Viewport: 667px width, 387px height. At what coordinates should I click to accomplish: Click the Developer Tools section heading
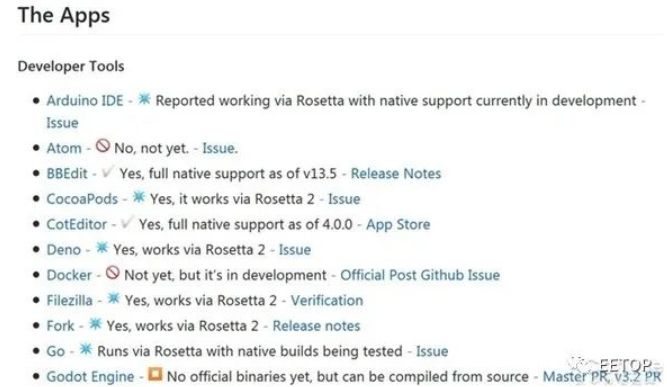(71, 66)
